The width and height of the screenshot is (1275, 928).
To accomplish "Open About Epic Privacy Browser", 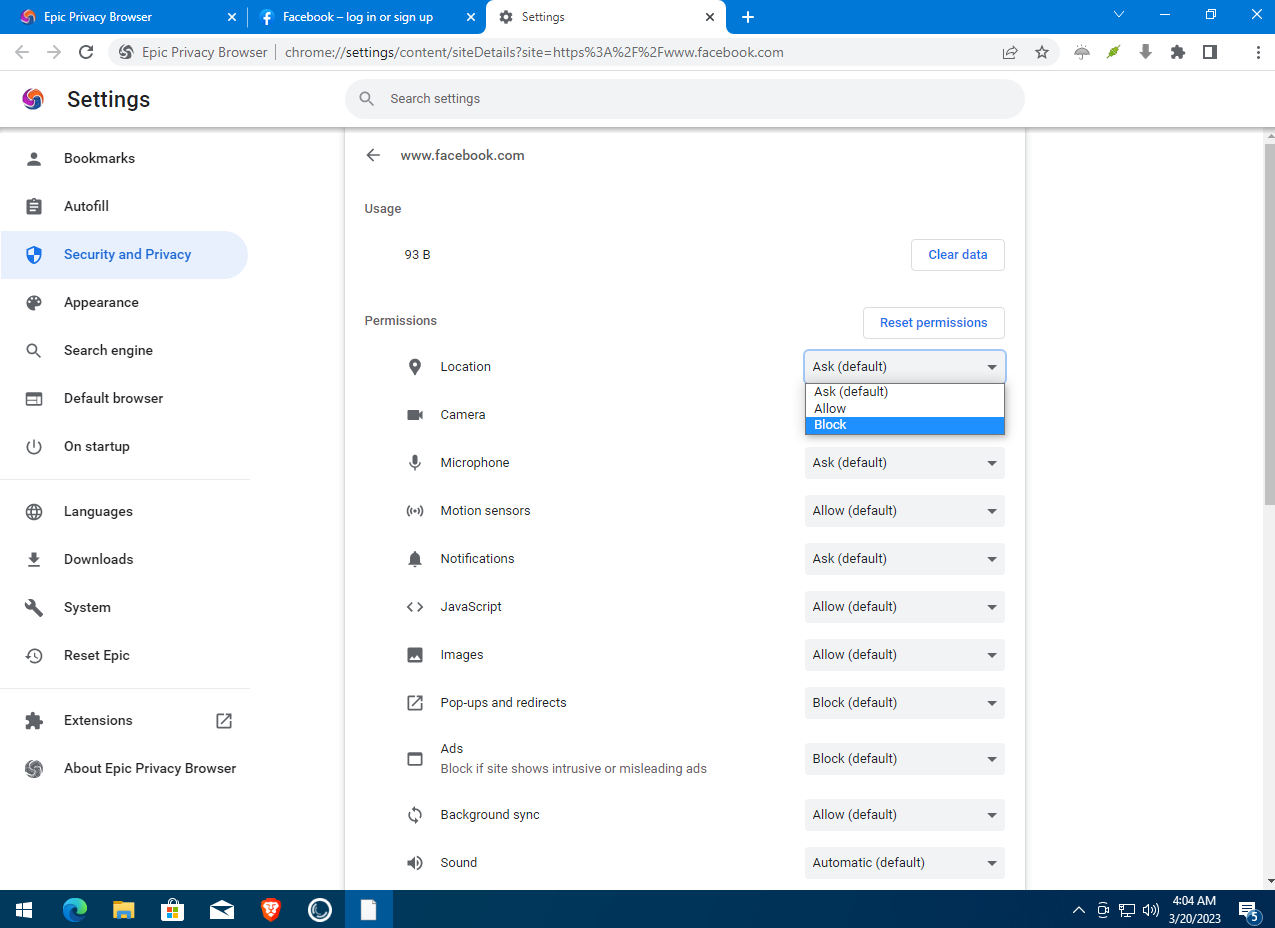I will tap(124, 769).
